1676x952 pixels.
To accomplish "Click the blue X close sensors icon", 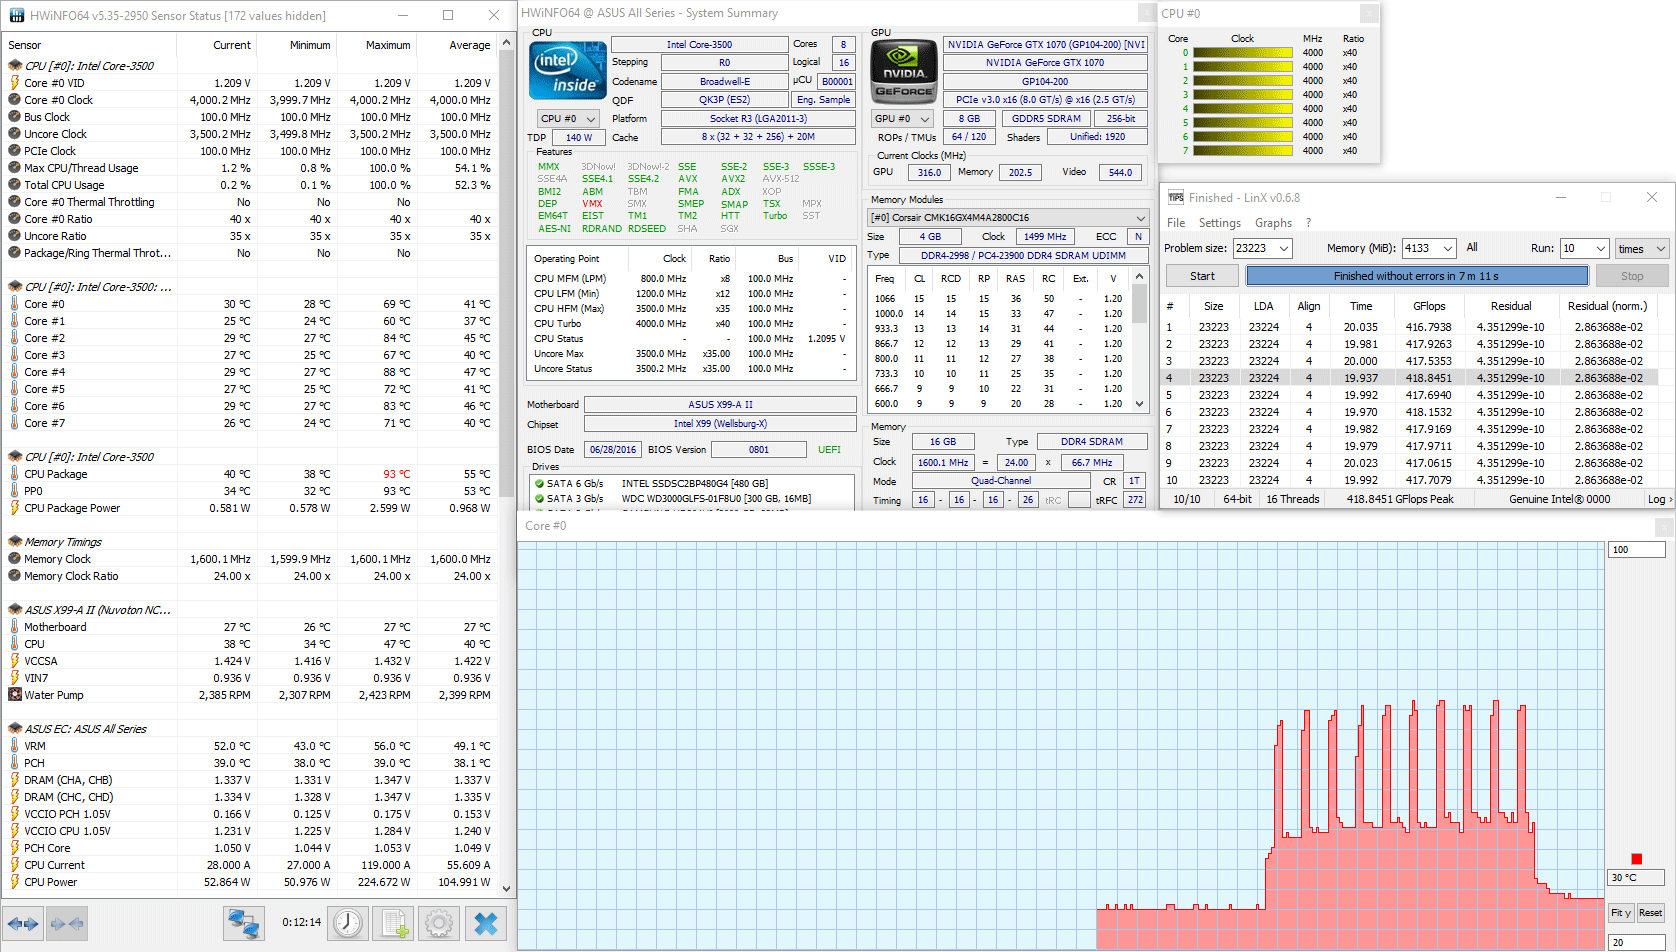I will (x=486, y=923).
